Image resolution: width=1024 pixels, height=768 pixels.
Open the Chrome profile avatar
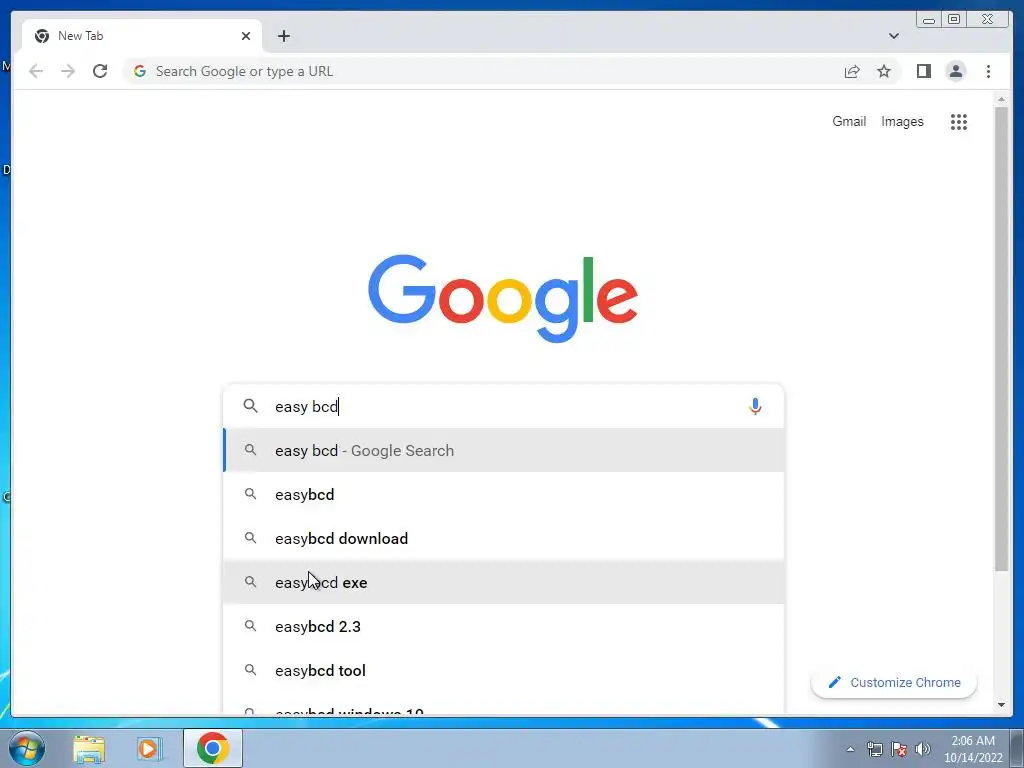pos(955,71)
